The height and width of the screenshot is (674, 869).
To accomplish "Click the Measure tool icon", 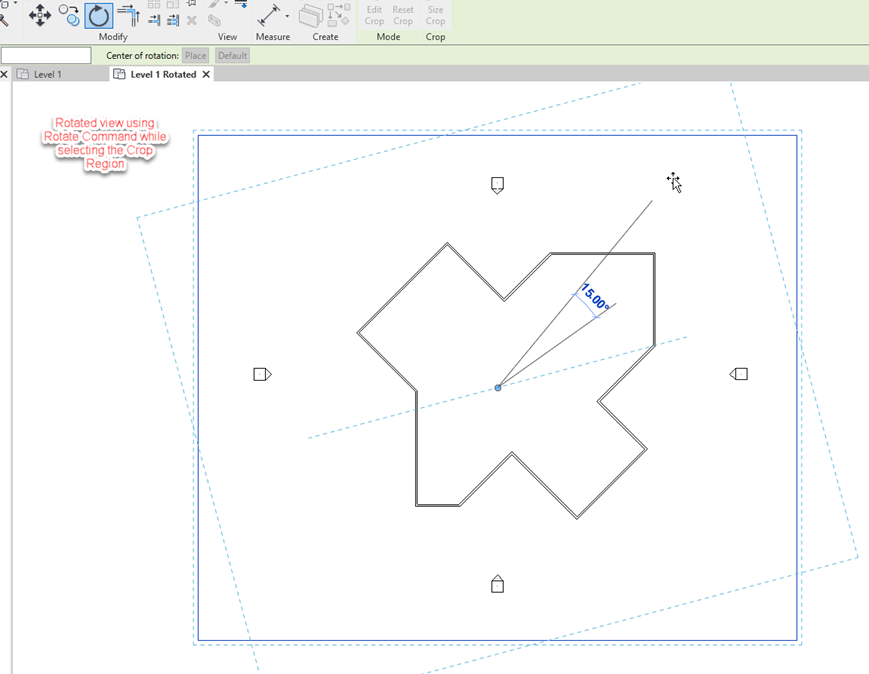I will coord(269,15).
